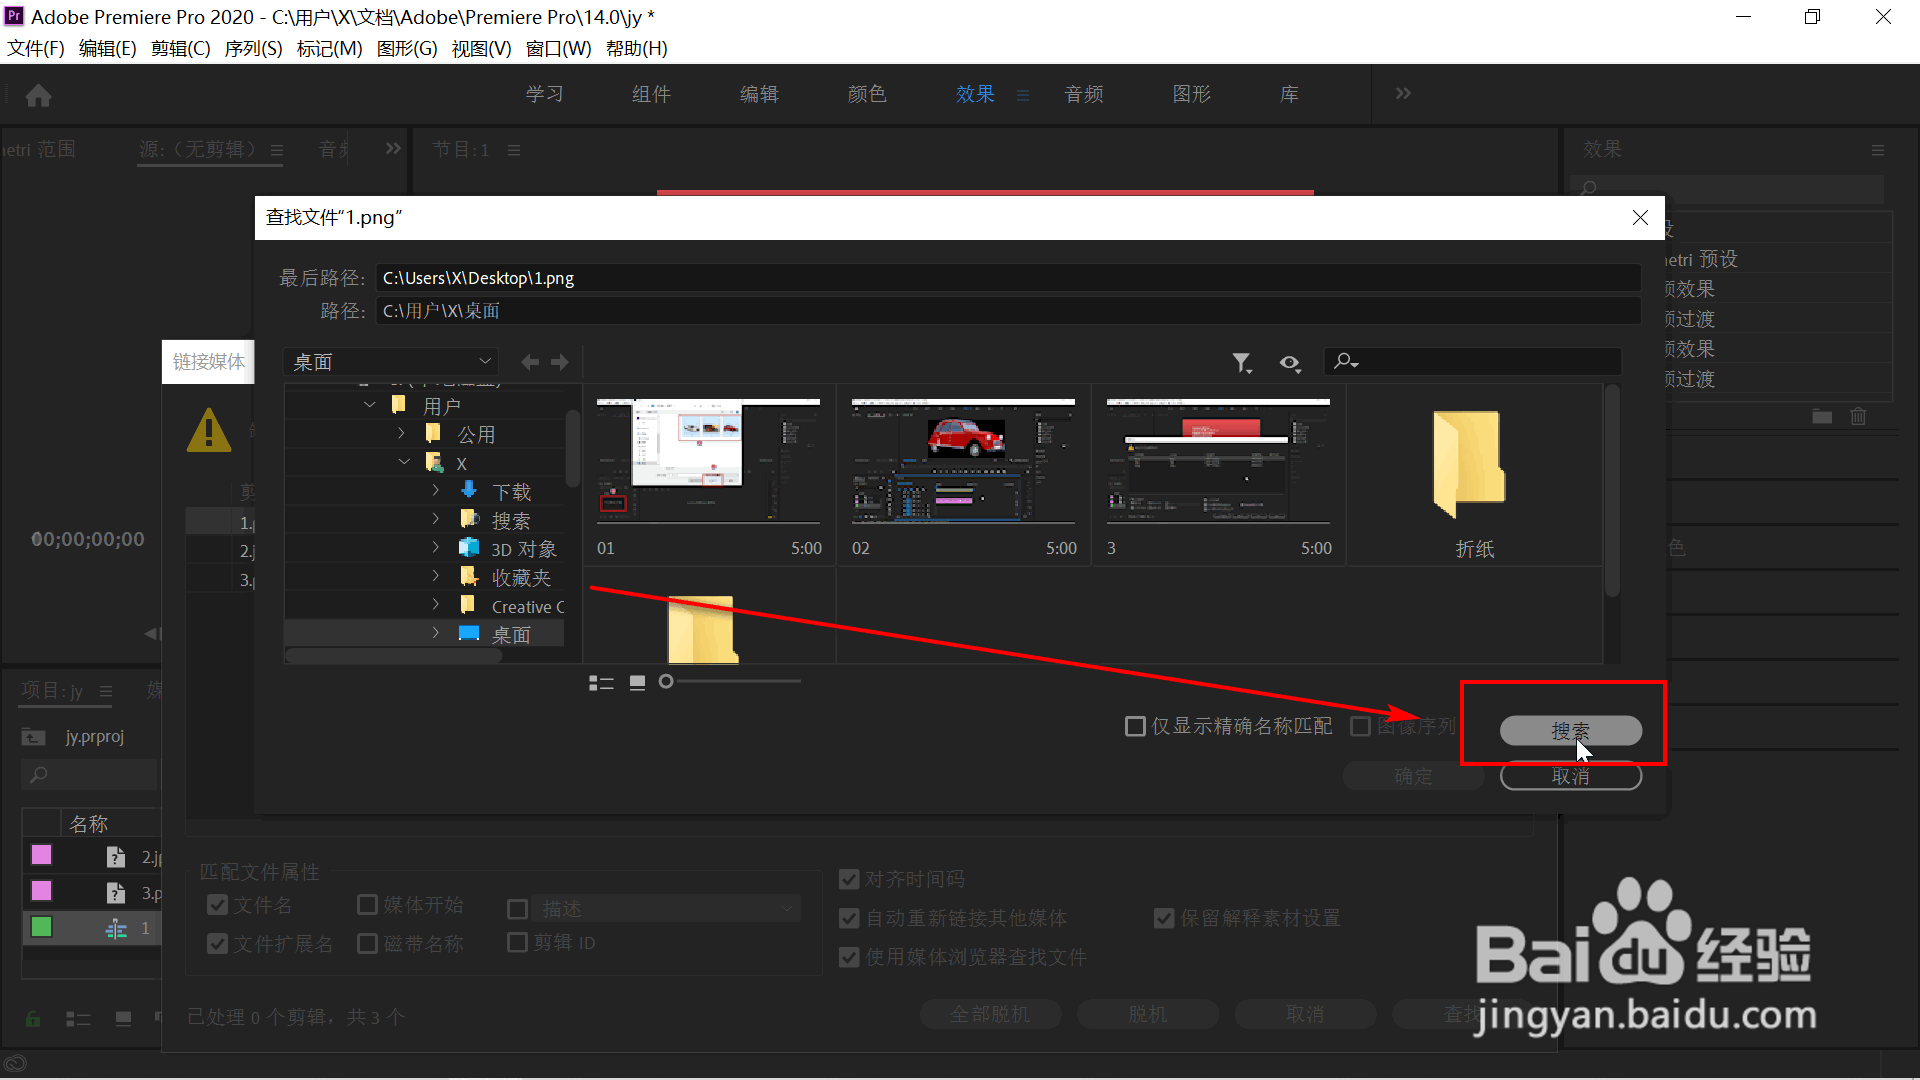This screenshot has height=1080, width=1920.
Task: Click 取消 in the 查找文件 dialog
Action: coord(1570,776)
